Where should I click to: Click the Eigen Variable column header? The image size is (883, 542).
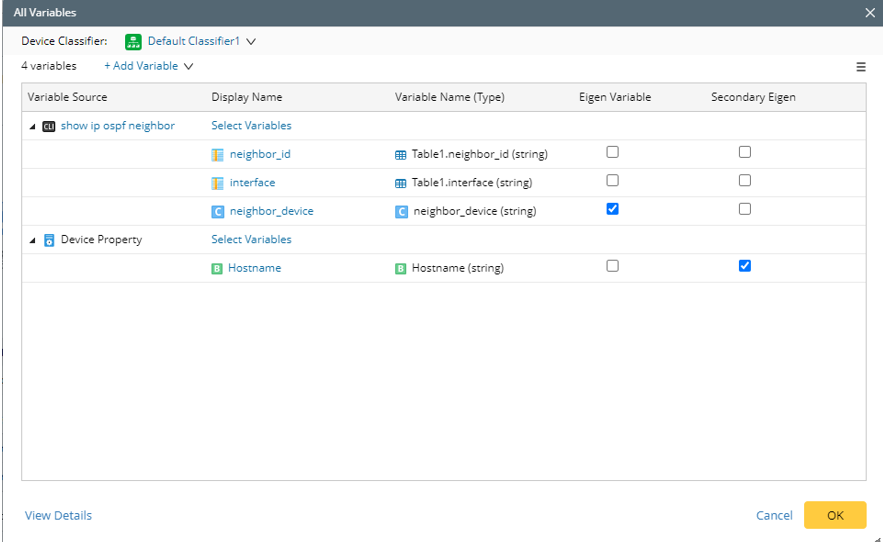[x=614, y=97]
